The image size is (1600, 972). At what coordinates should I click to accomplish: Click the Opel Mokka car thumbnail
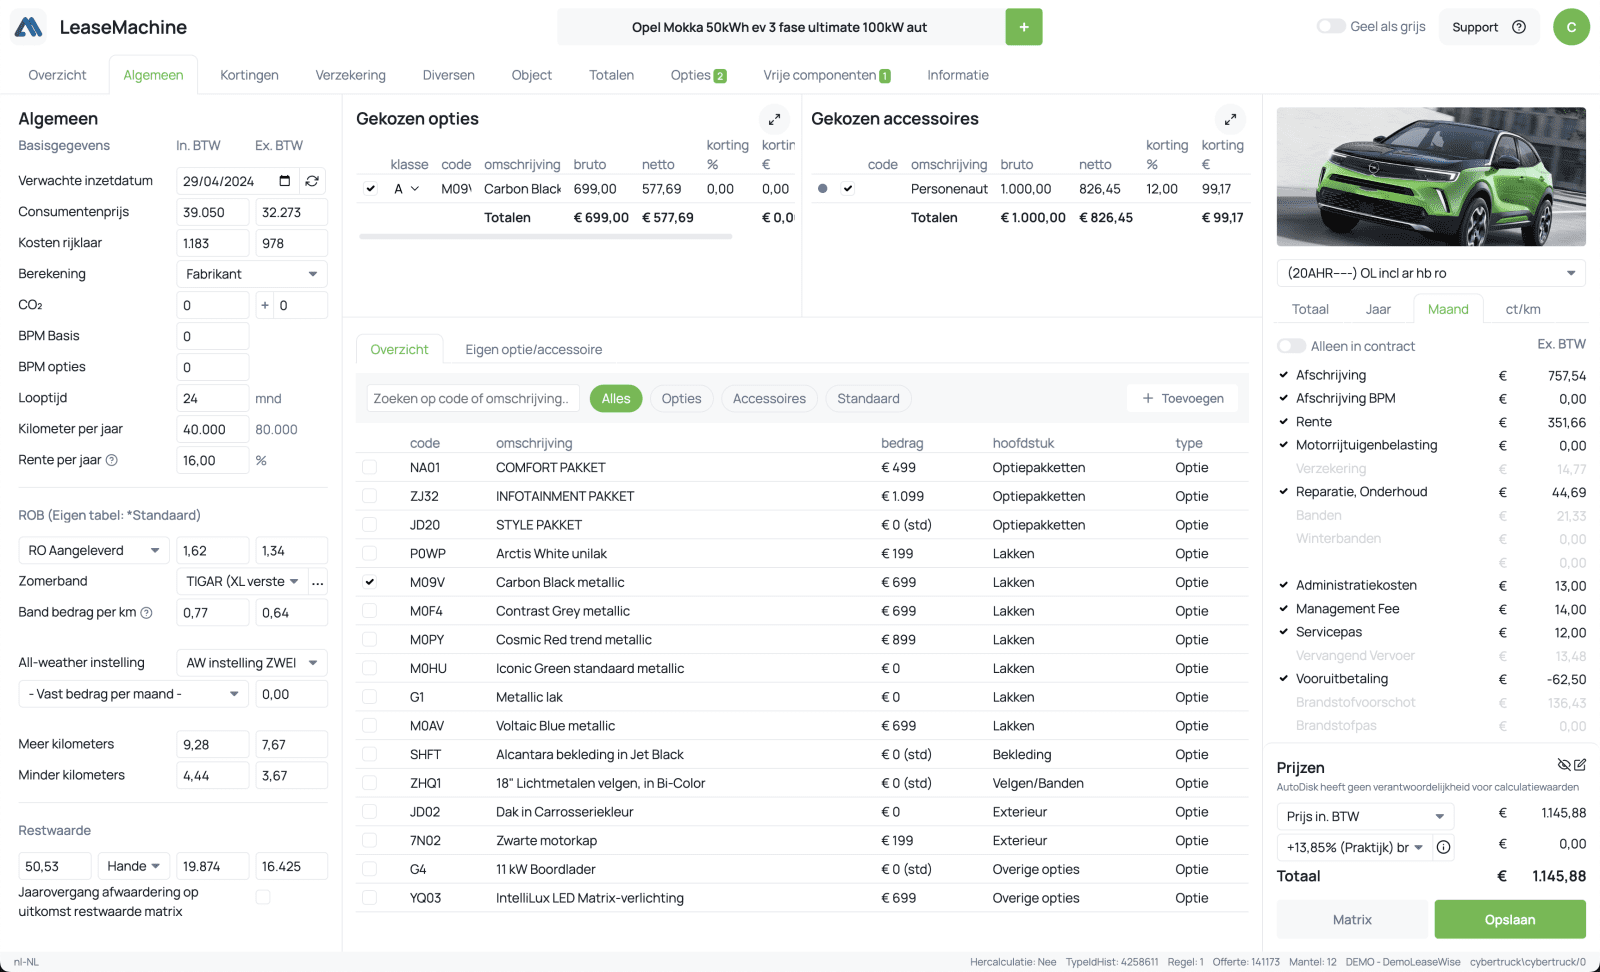pos(1431,177)
